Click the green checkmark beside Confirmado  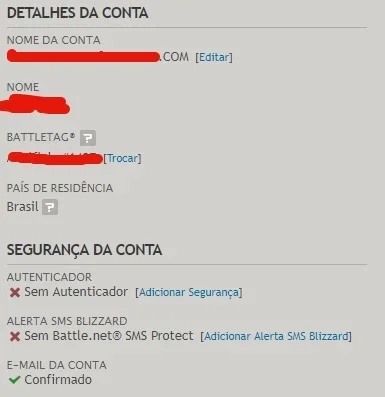tap(14, 380)
